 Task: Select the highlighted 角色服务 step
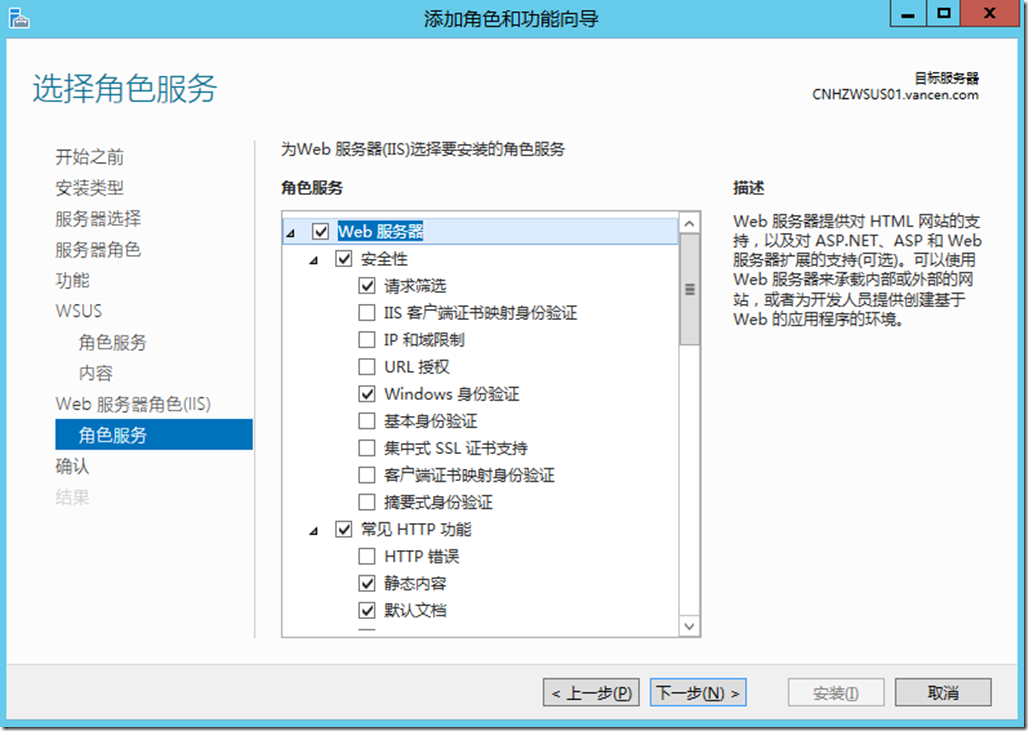pyautogui.click(x=154, y=435)
